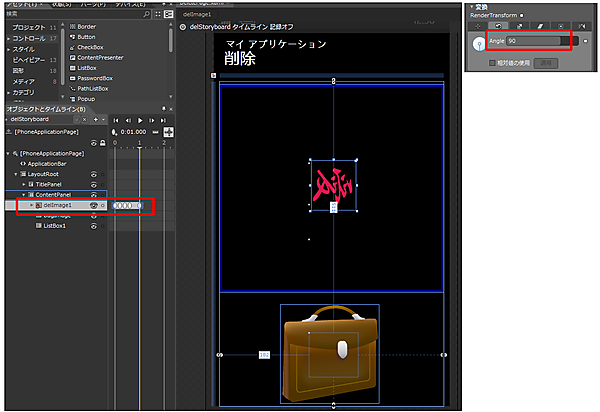
Task: Collapse the 変換 transform section
Action: pos(471,6)
